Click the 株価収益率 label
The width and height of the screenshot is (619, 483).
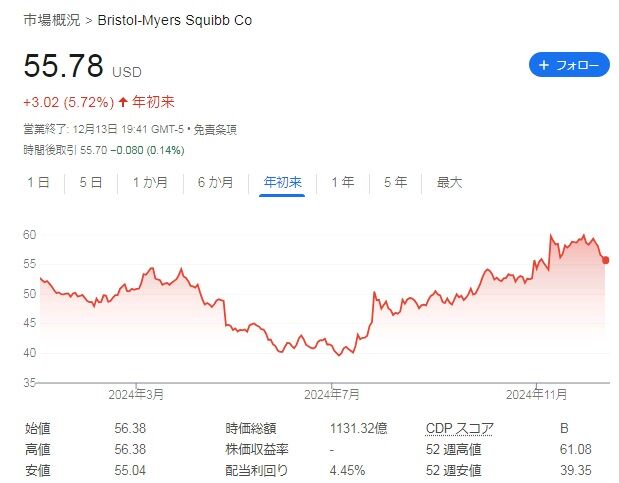coord(257,449)
